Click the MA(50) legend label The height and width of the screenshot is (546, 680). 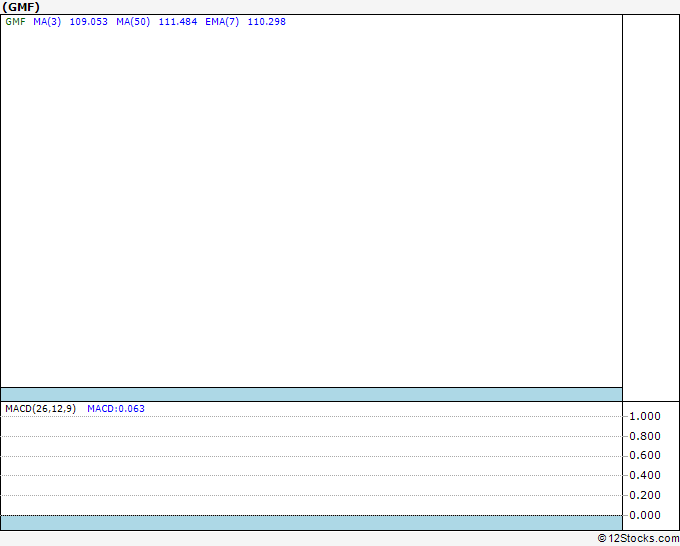click(x=133, y=22)
